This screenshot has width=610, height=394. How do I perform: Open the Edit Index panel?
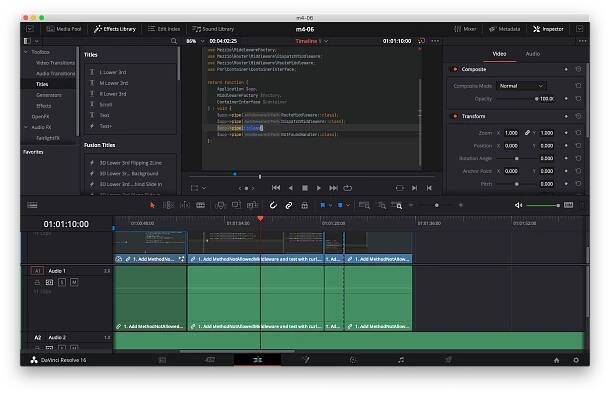pyautogui.click(x=164, y=29)
